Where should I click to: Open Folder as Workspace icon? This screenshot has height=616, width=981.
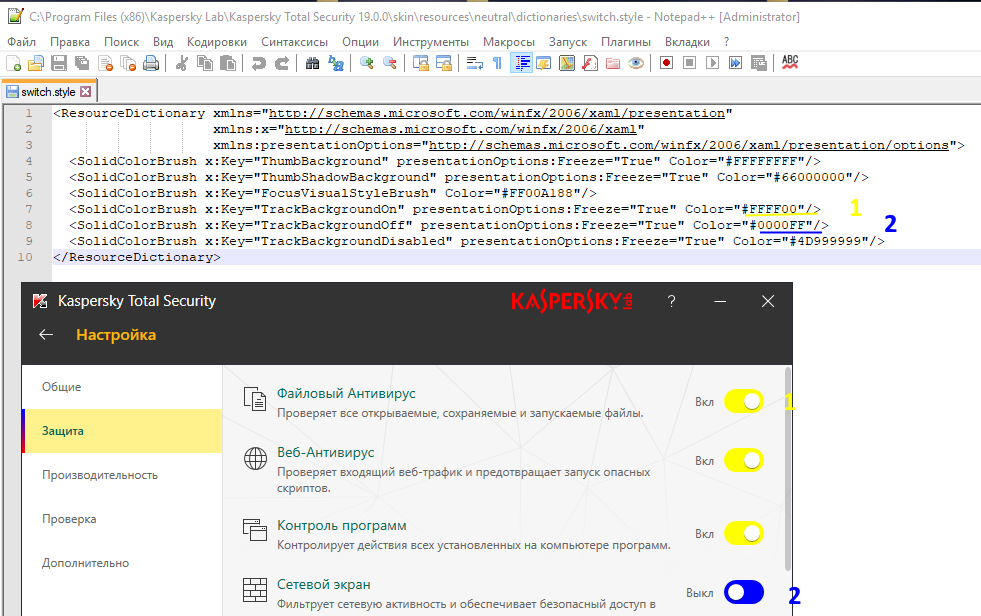point(613,63)
